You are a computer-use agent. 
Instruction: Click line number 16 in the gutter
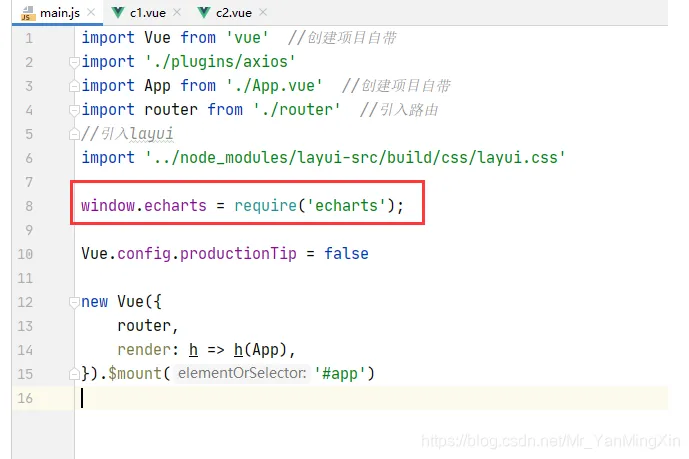coord(25,398)
